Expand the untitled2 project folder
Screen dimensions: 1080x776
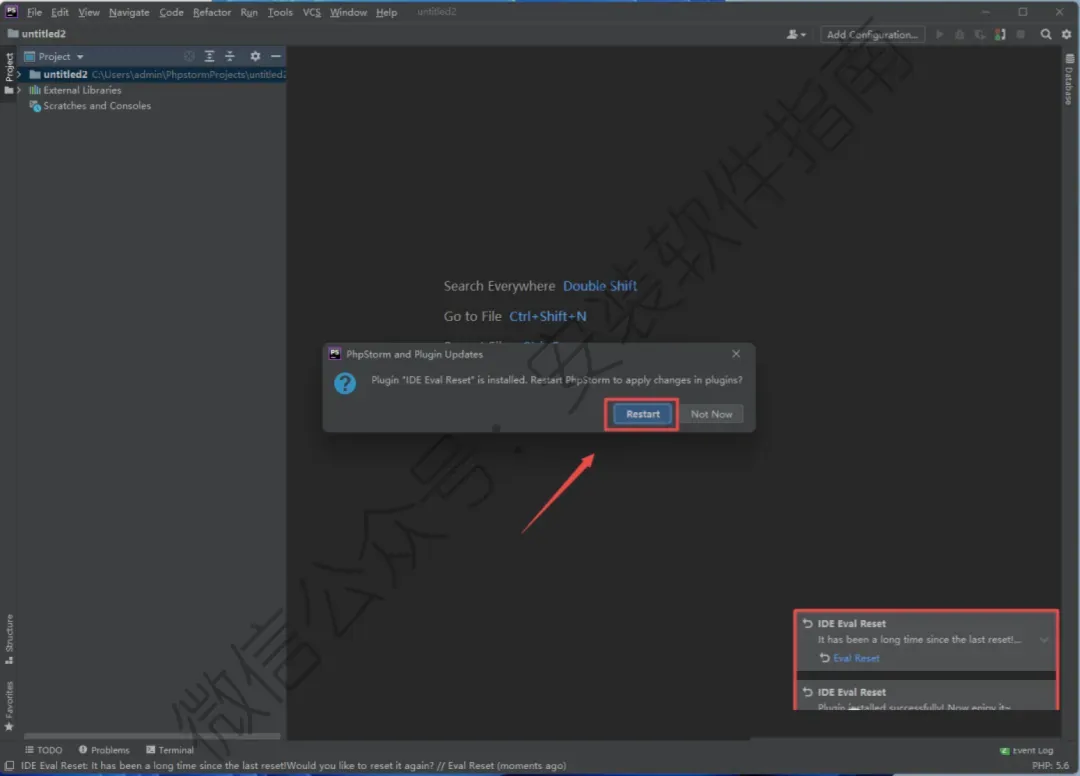tap(19, 74)
